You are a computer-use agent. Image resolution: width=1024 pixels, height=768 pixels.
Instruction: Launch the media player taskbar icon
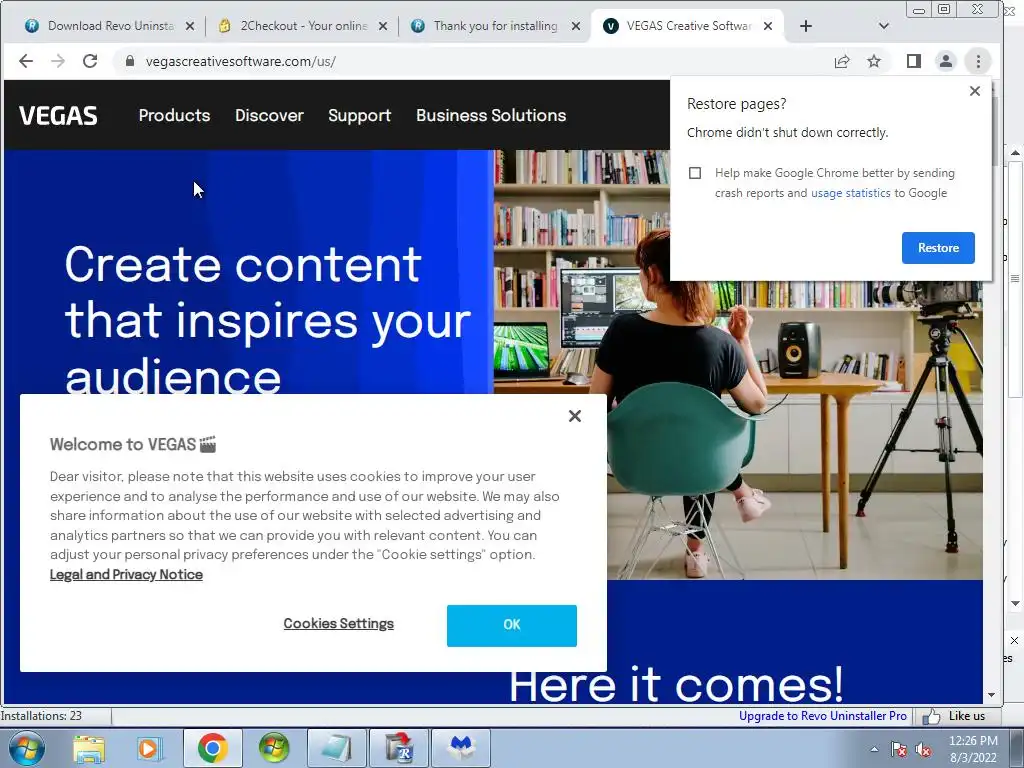point(150,749)
